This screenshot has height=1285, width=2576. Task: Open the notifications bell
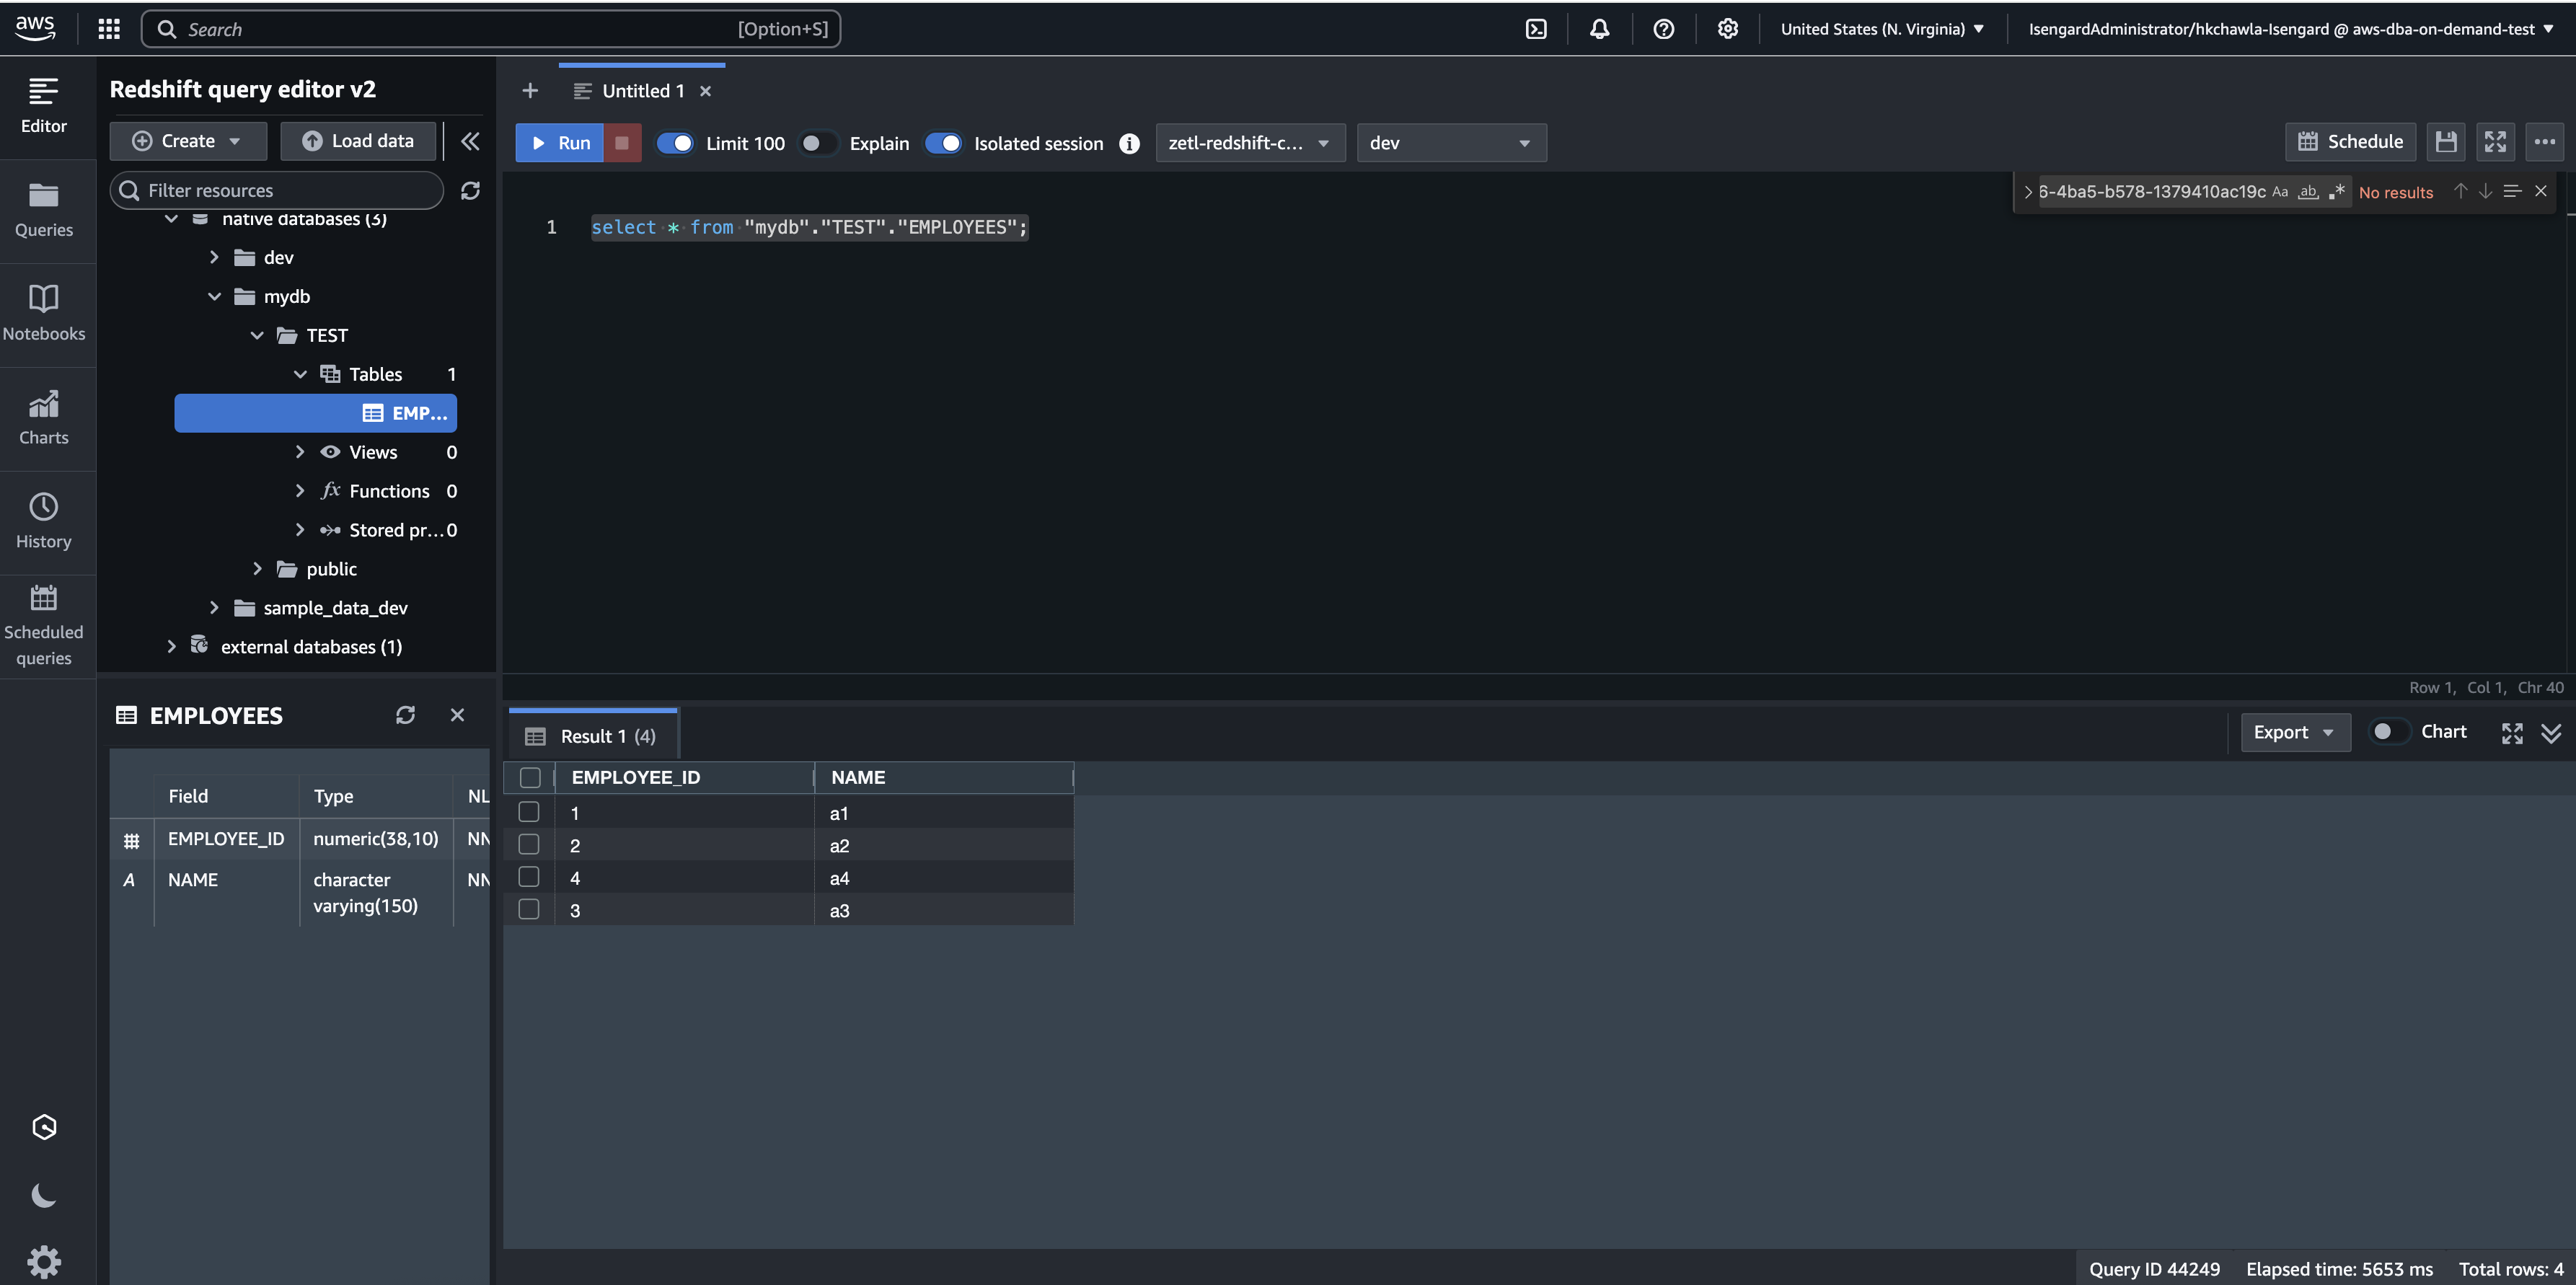click(x=1599, y=29)
